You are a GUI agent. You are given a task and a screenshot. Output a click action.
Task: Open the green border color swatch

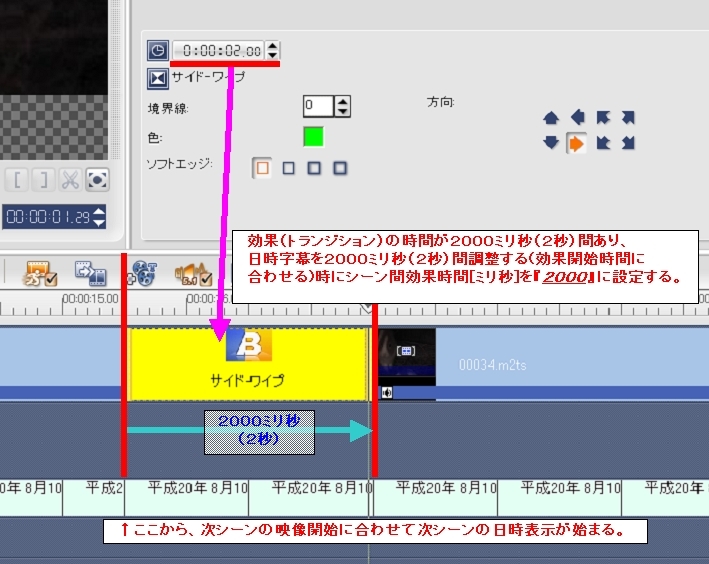313,137
